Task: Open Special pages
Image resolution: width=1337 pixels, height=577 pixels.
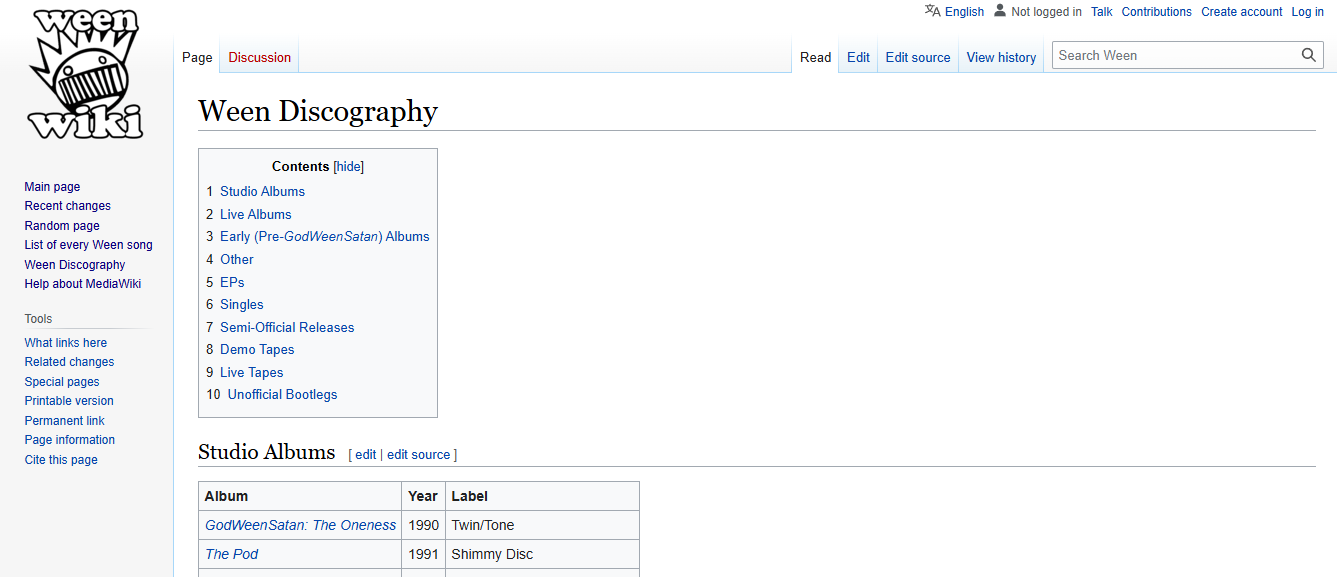Action: pos(62,382)
